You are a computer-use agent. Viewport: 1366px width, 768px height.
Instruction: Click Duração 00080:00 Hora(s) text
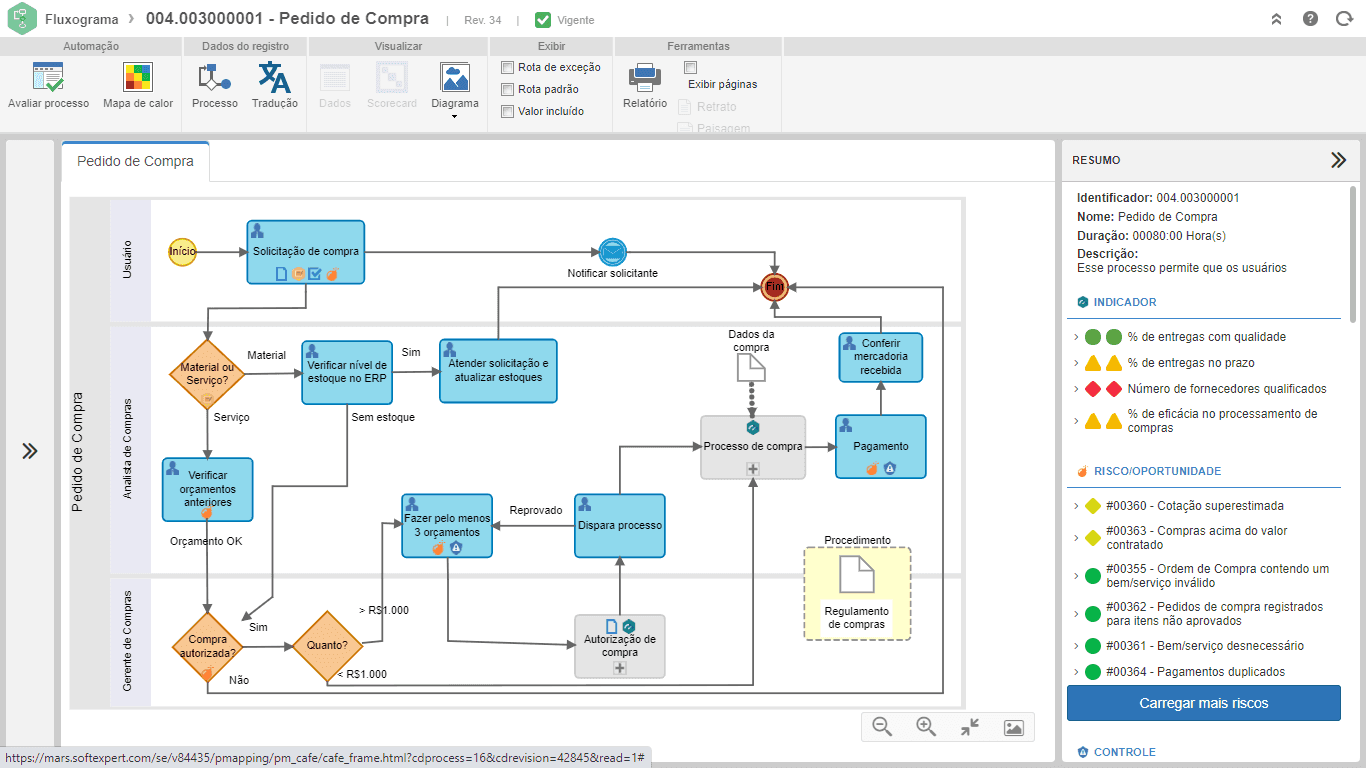pos(1151,235)
